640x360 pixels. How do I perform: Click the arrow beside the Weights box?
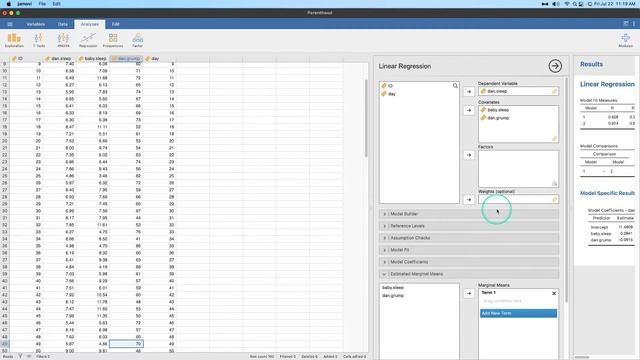[469, 200]
